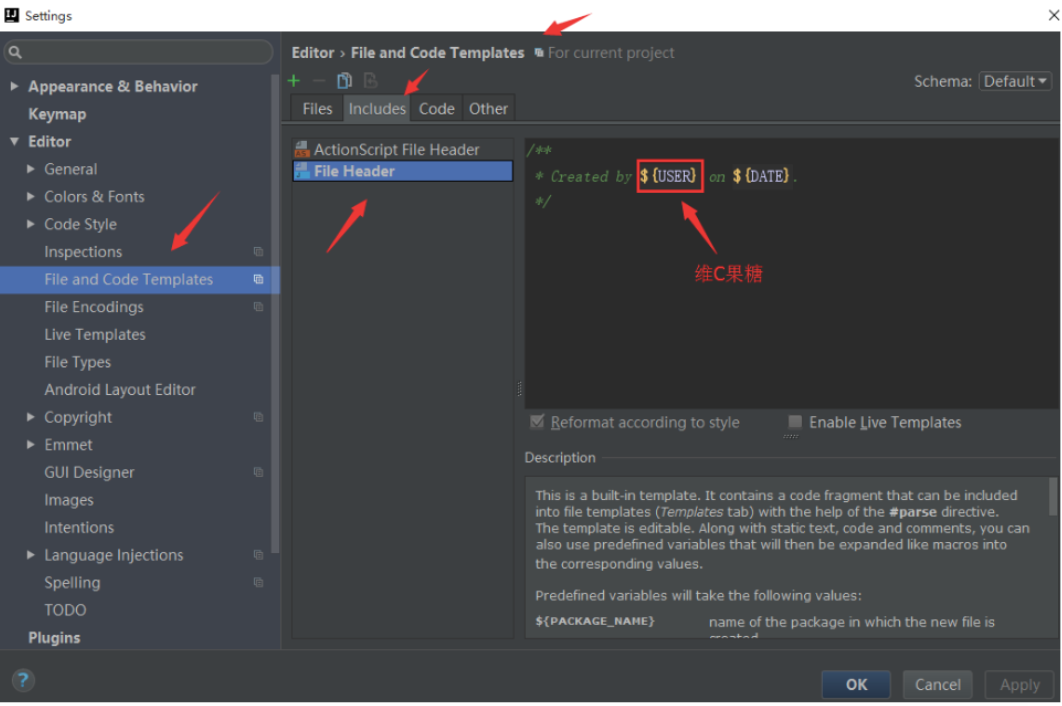Click the OK button
Screen dimensions: 1062x706
pos(856,684)
